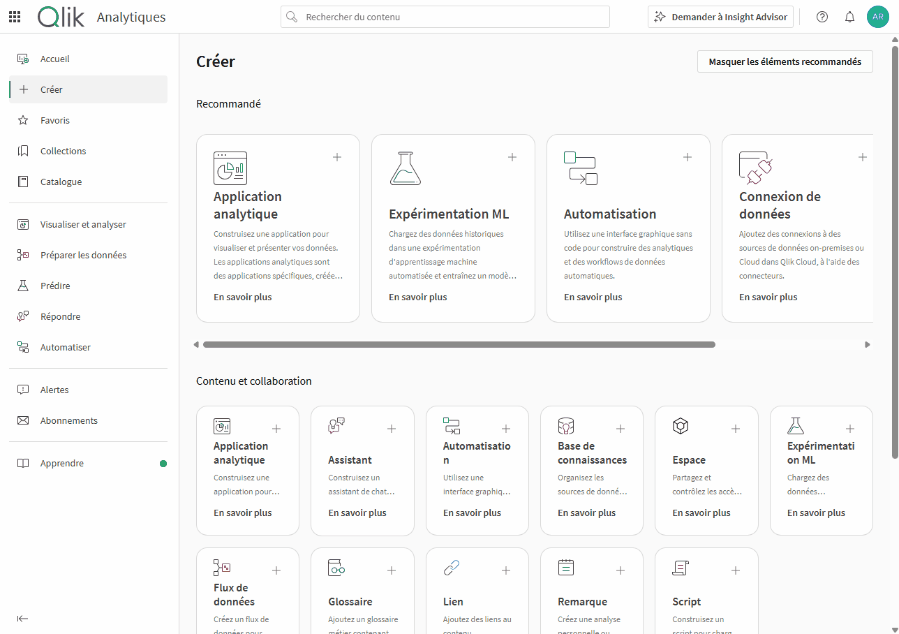This screenshot has width=899, height=634.
Task: Go to Catalogue in the sidebar
Action: (x=60, y=182)
